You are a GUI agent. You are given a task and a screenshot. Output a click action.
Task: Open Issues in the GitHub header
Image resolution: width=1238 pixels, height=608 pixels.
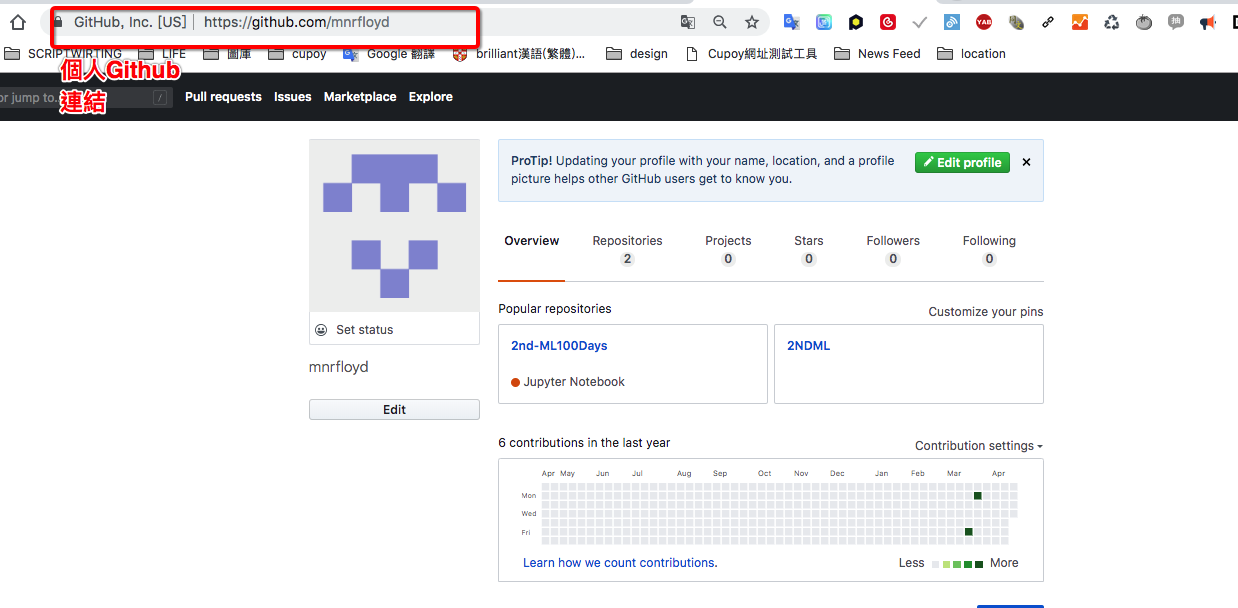click(x=293, y=97)
